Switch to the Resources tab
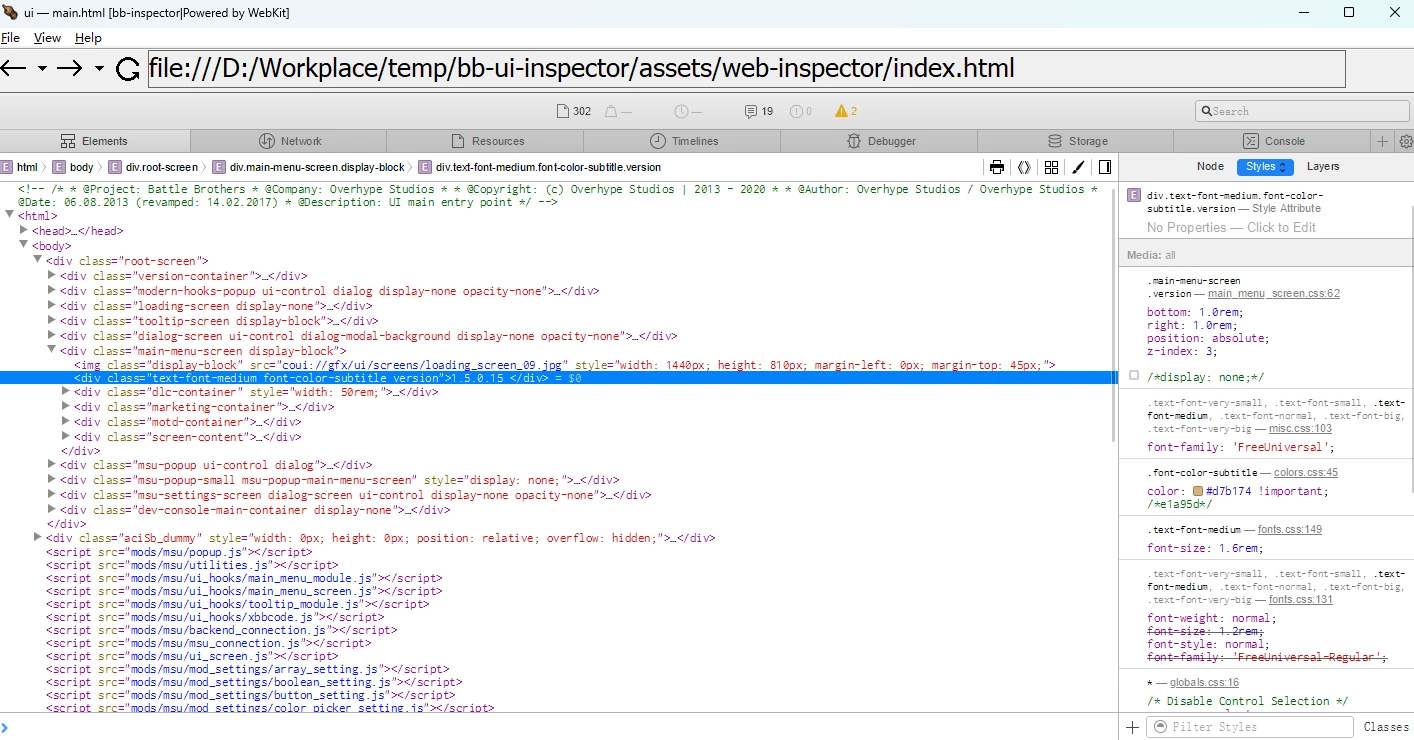The width and height of the screenshot is (1414, 740). [x=487, y=141]
